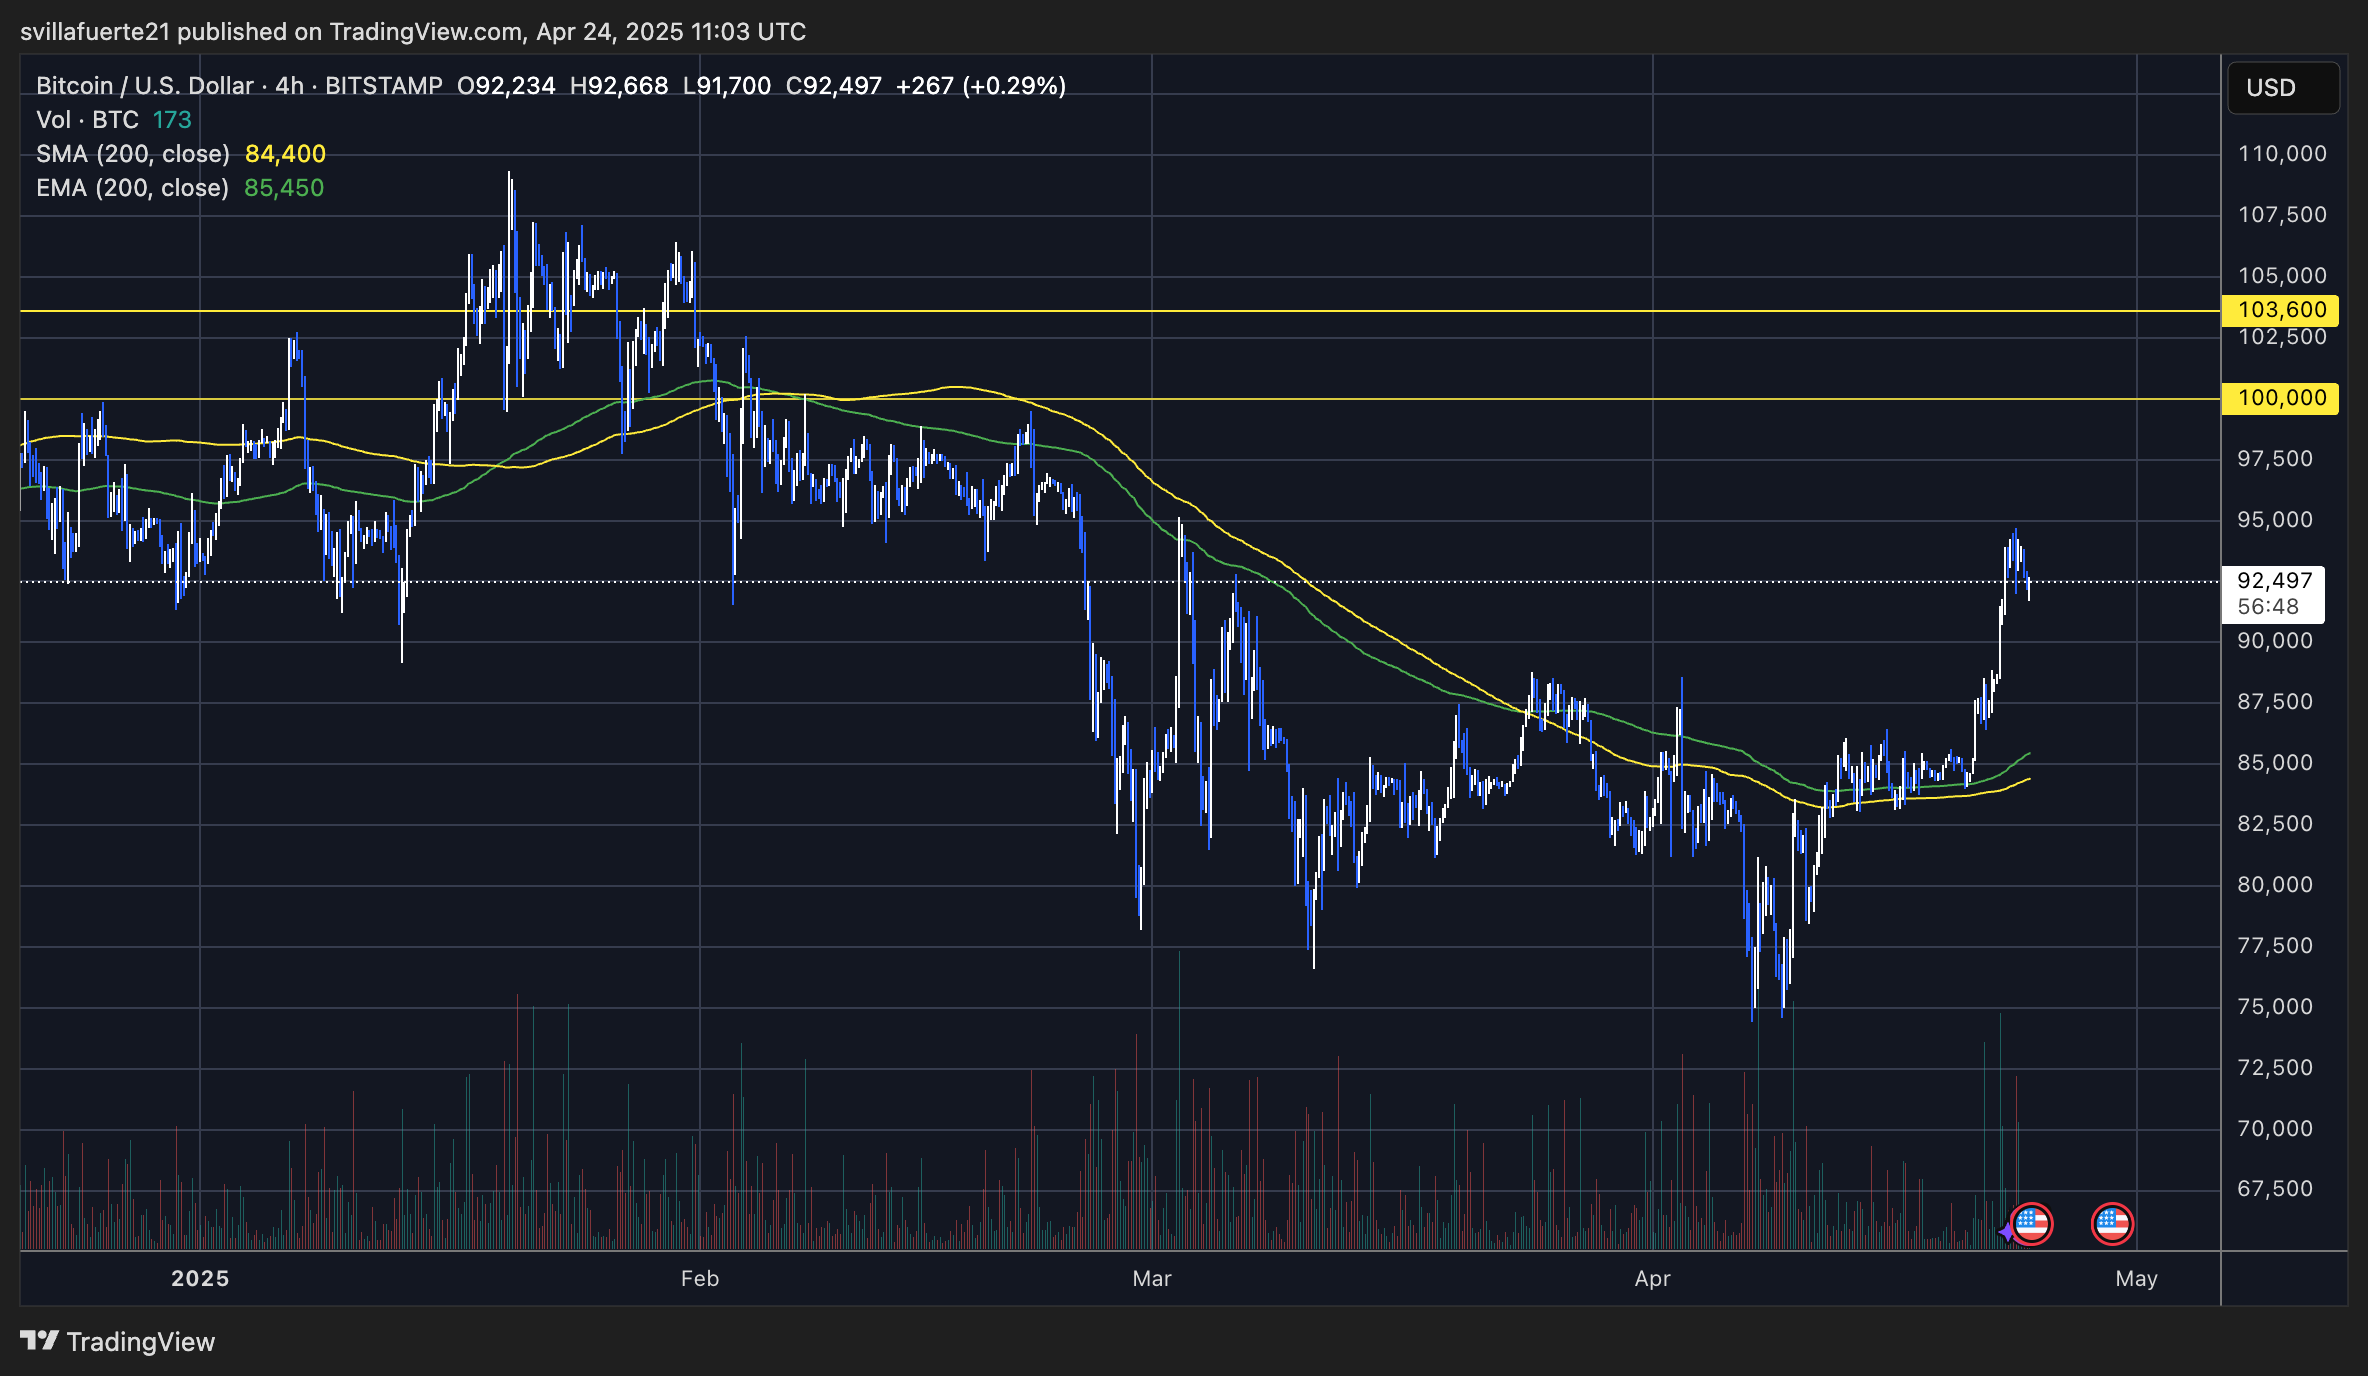2368x1376 pixels.
Task: Click the purple sparkle icon beside the flag
Action: tap(2006, 1232)
